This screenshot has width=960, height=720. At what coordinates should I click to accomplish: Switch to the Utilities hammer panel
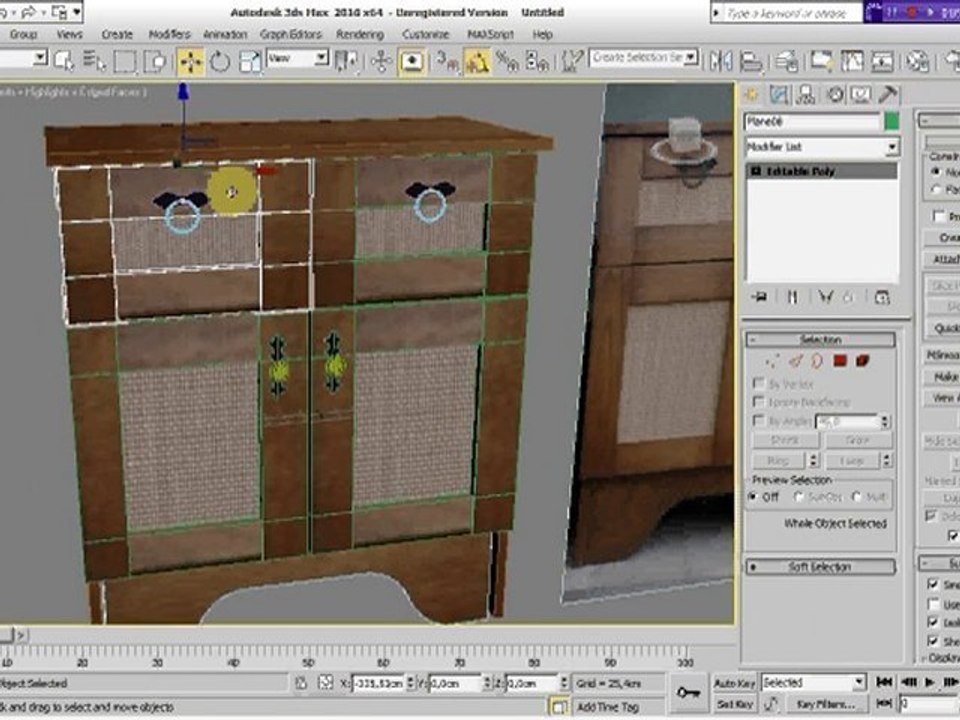coord(888,94)
